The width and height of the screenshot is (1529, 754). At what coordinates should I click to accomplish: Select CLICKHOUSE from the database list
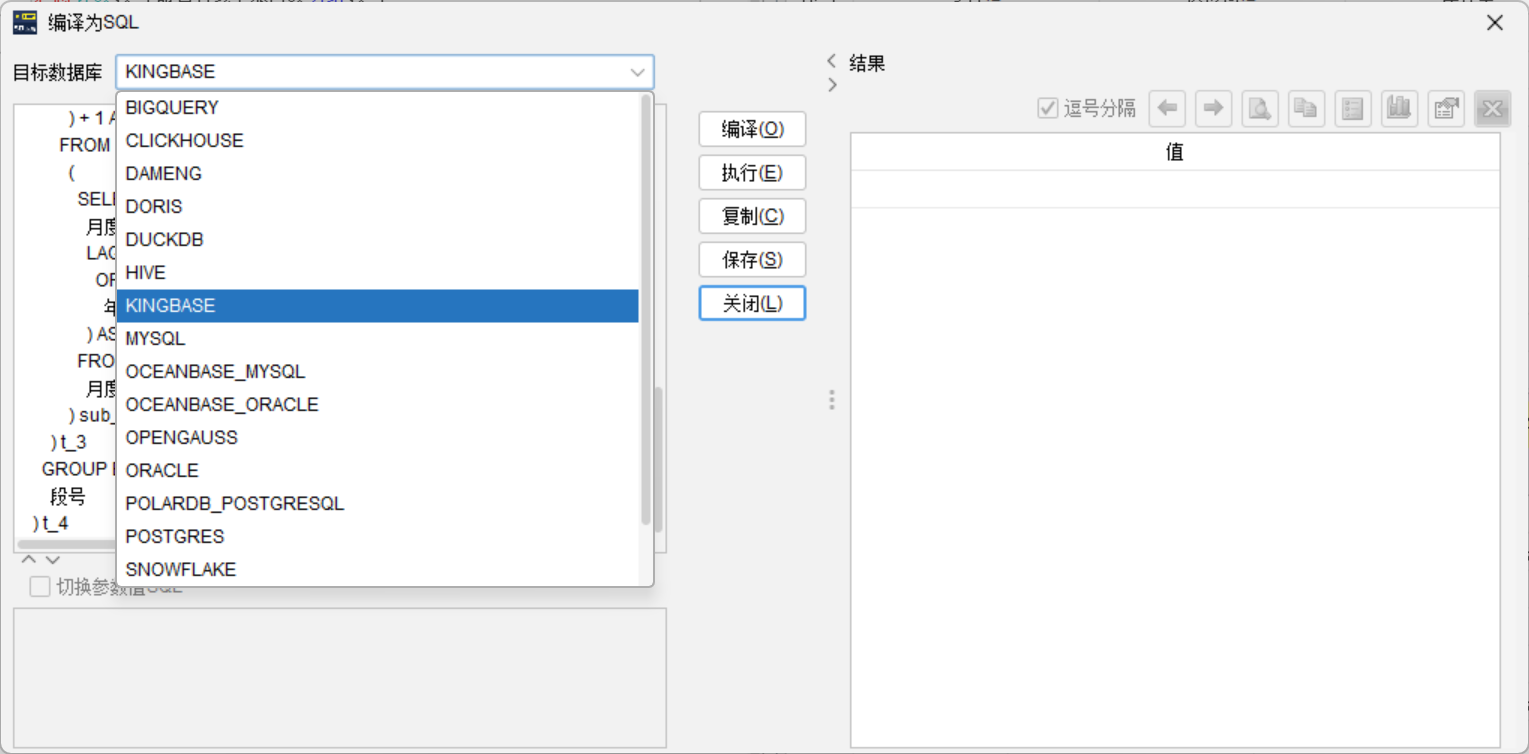coord(378,141)
